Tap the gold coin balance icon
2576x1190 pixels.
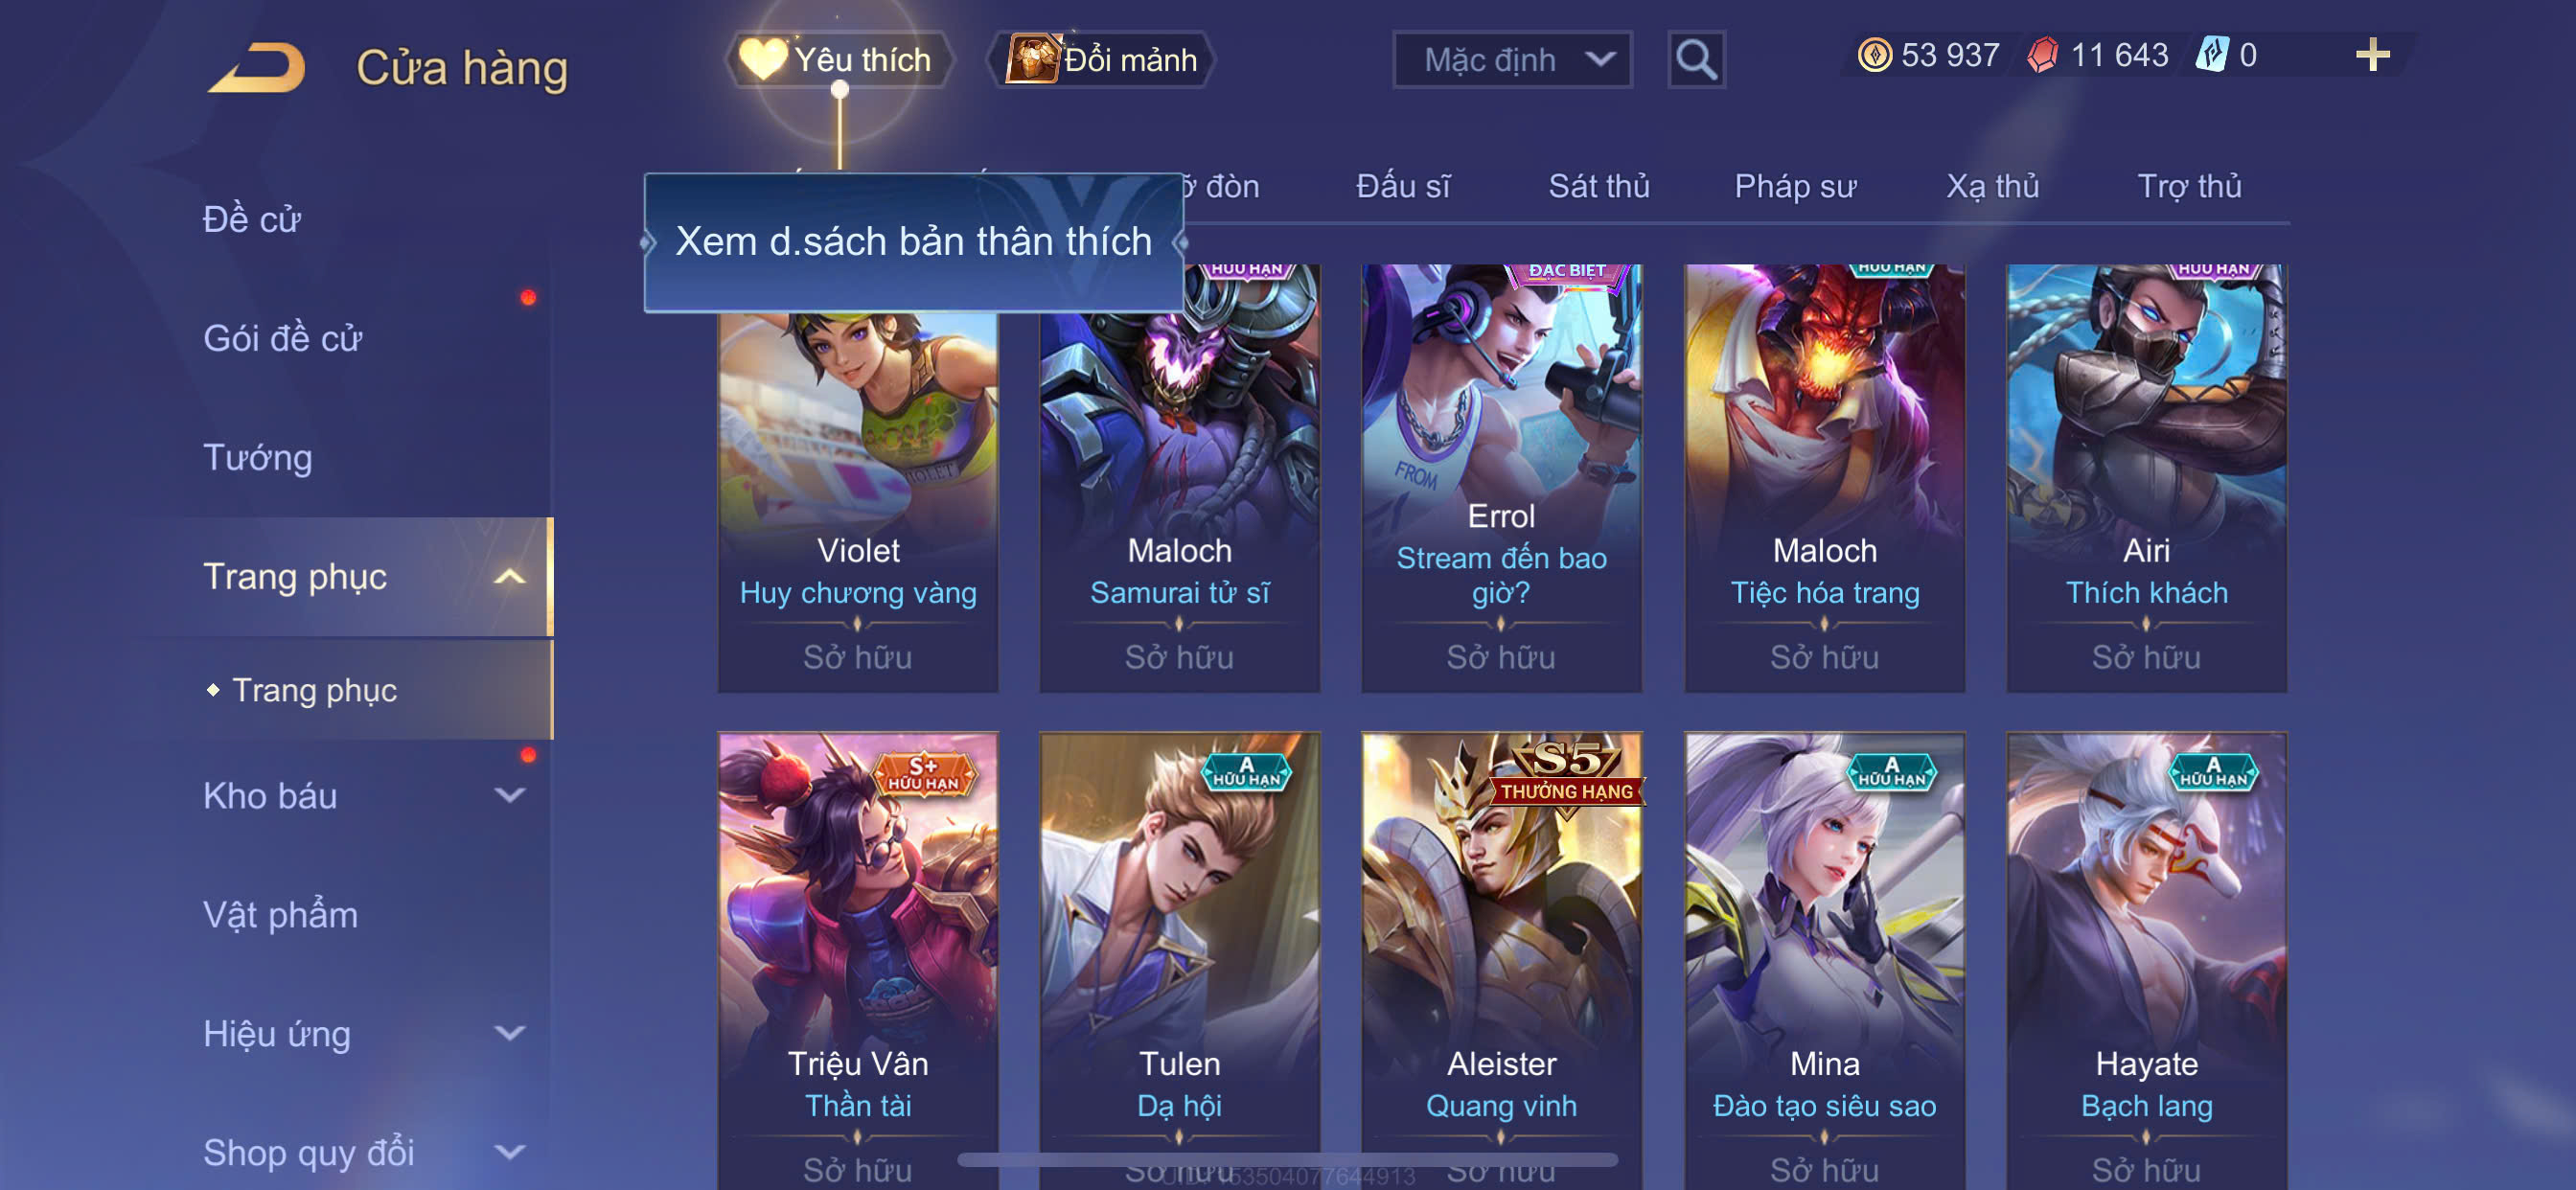(x=1874, y=55)
